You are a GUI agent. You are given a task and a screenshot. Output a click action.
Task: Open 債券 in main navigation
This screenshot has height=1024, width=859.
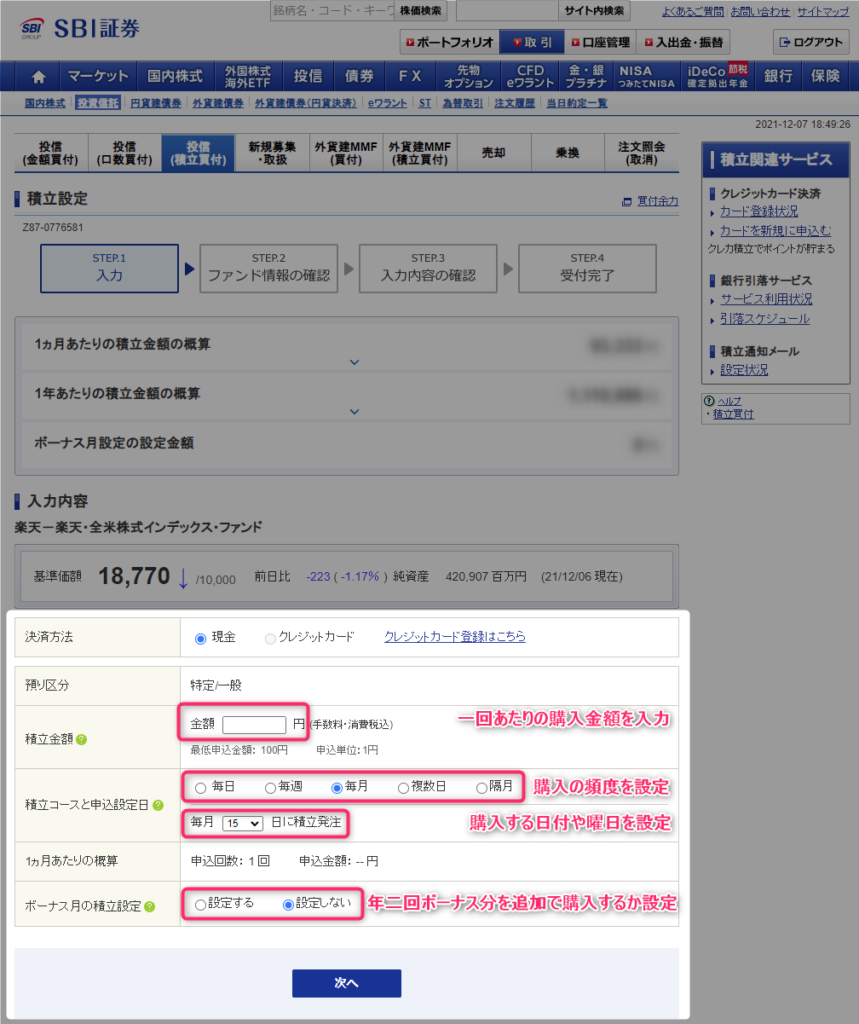[x=359, y=76]
